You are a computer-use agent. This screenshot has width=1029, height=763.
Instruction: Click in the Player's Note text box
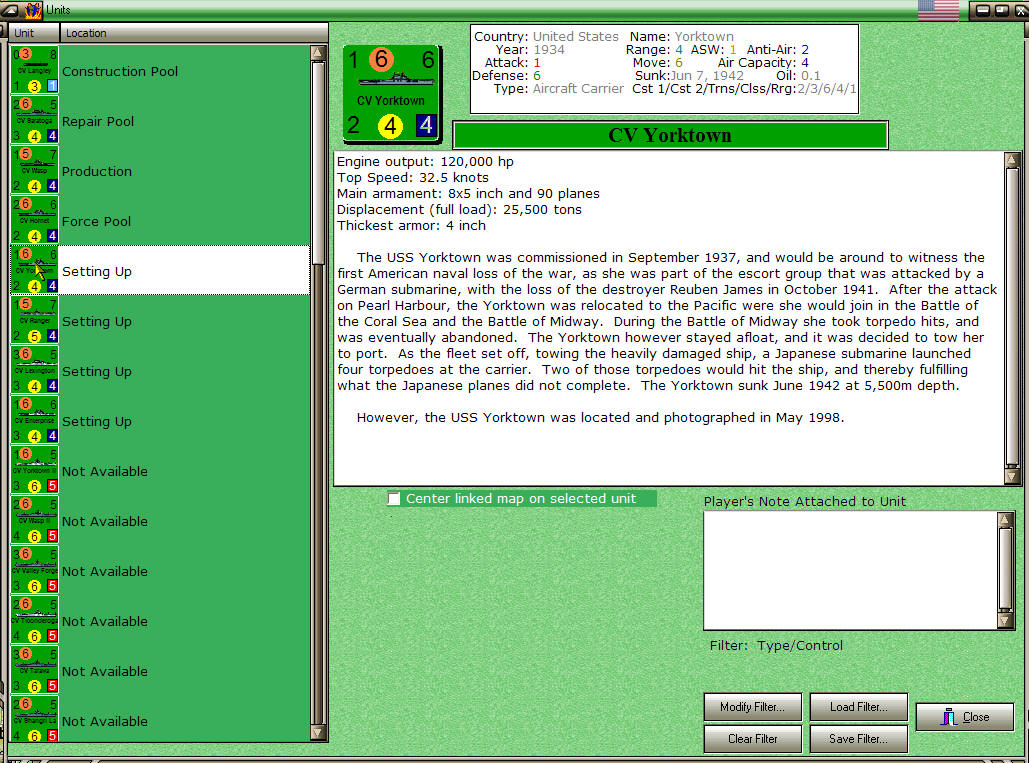tap(850, 570)
